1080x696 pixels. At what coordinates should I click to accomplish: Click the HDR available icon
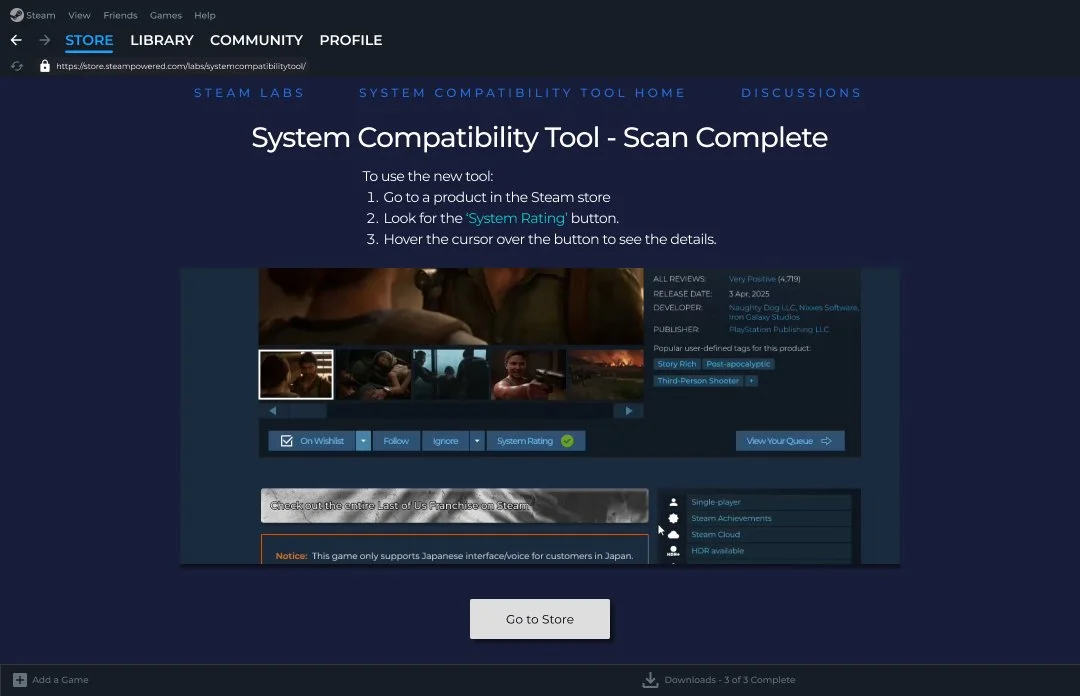coord(674,551)
